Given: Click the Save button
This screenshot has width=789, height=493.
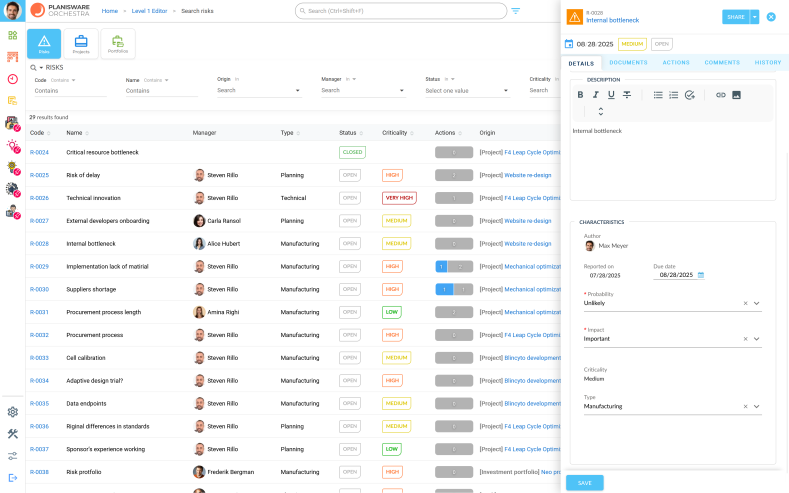Looking at the screenshot, I should click(x=584, y=482).
